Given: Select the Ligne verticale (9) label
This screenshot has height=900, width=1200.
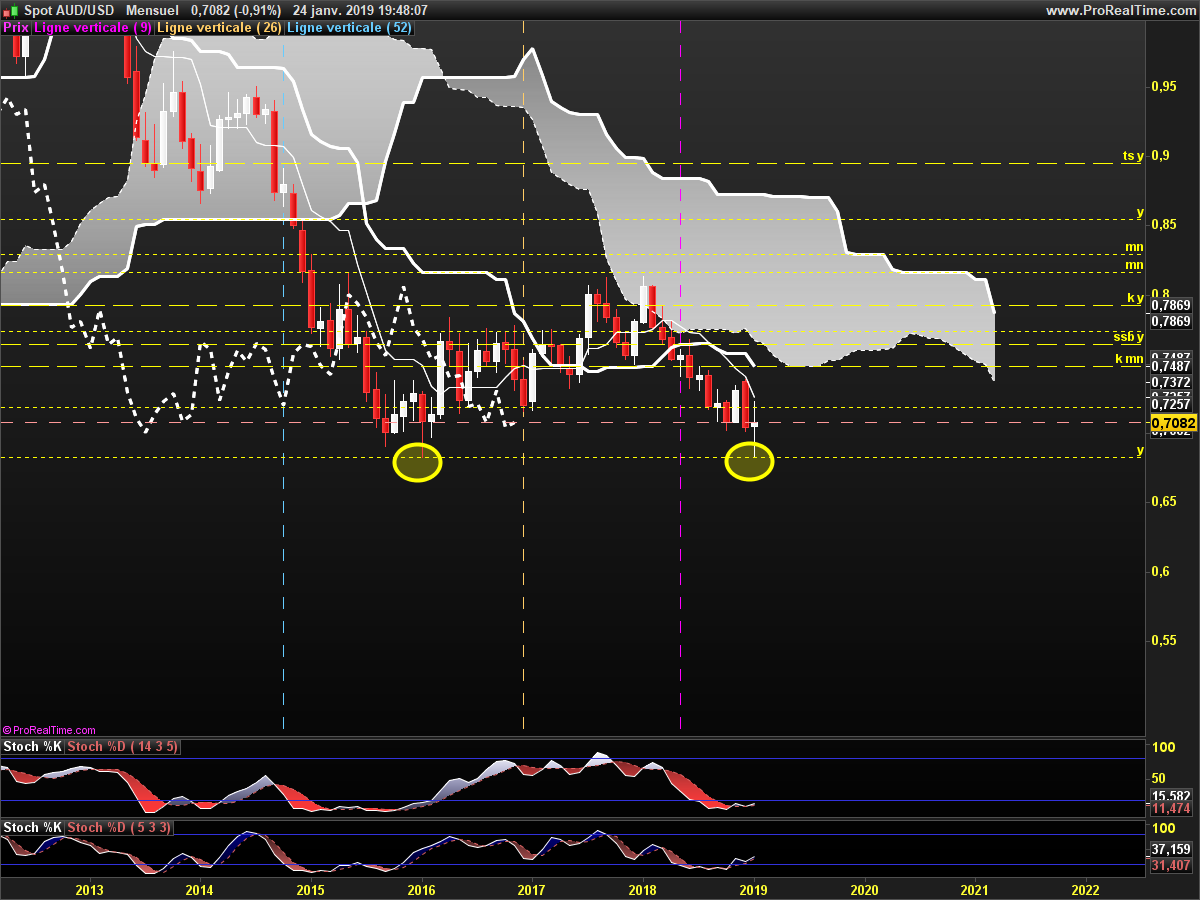Looking at the screenshot, I should coord(93,28).
